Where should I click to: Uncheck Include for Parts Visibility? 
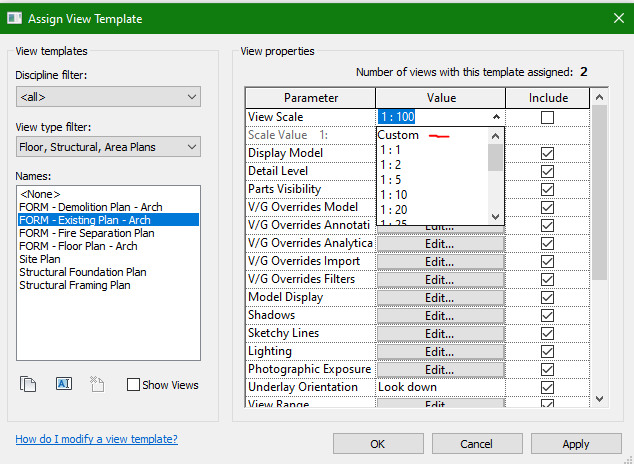pyautogui.click(x=547, y=190)
